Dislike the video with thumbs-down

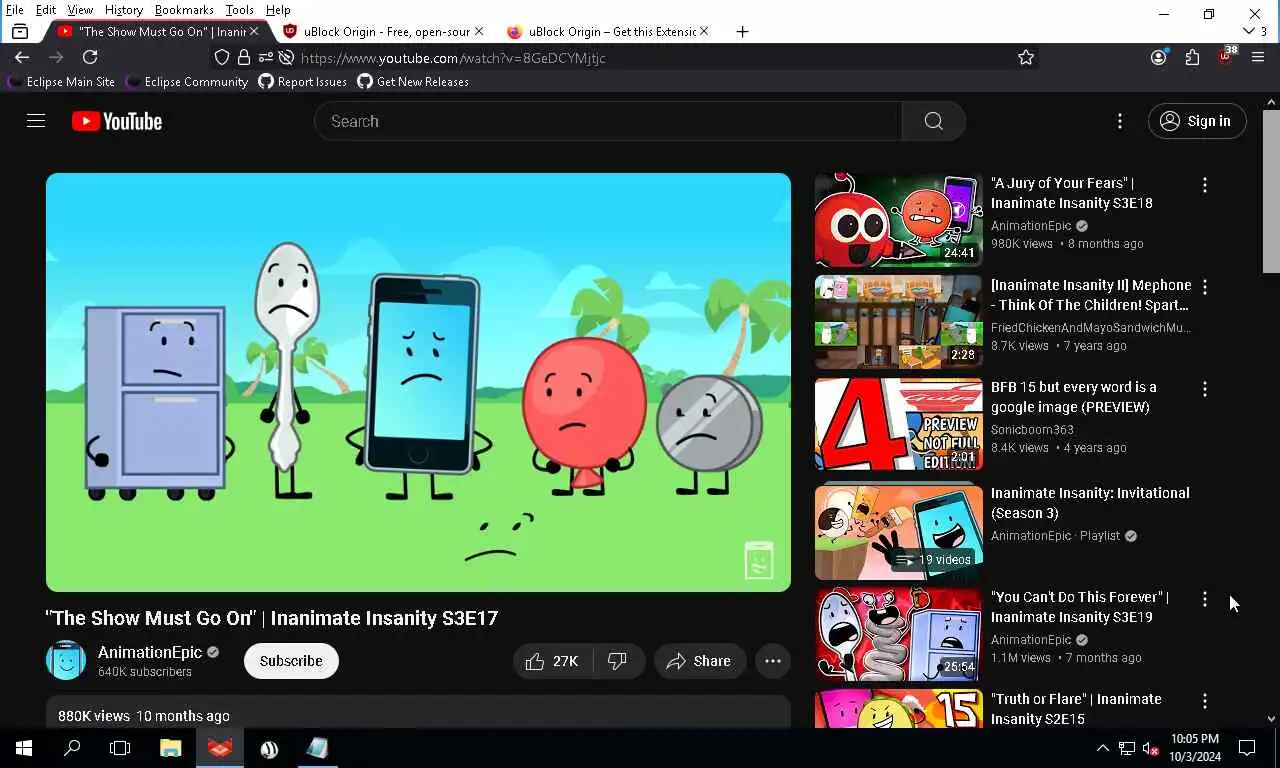(x=618, y=661)
